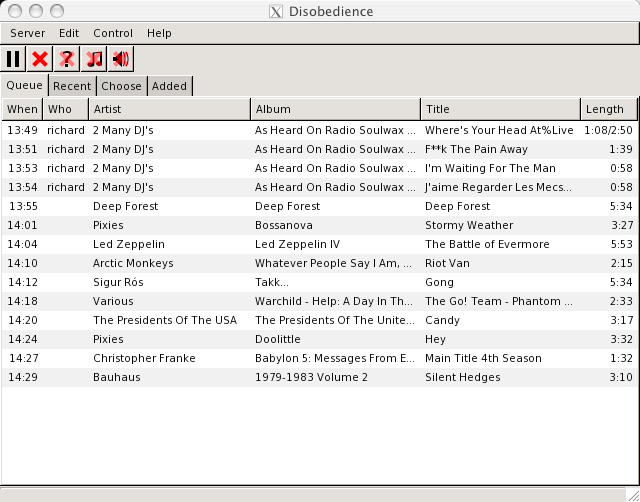
Task: Click album Takk...
Action: point(271,282)
